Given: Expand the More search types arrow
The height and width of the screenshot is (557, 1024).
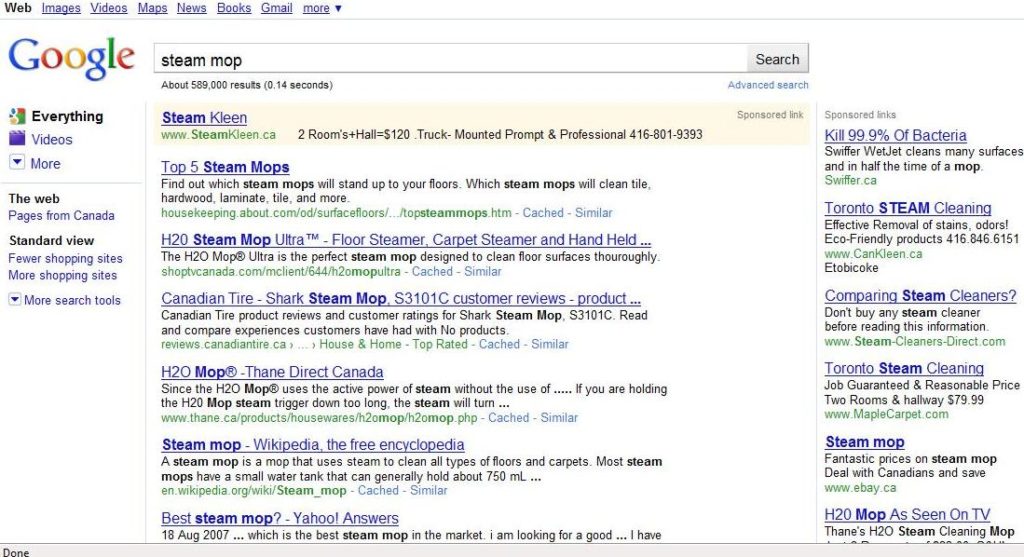Looking at the screenshot, I should 17,162.
